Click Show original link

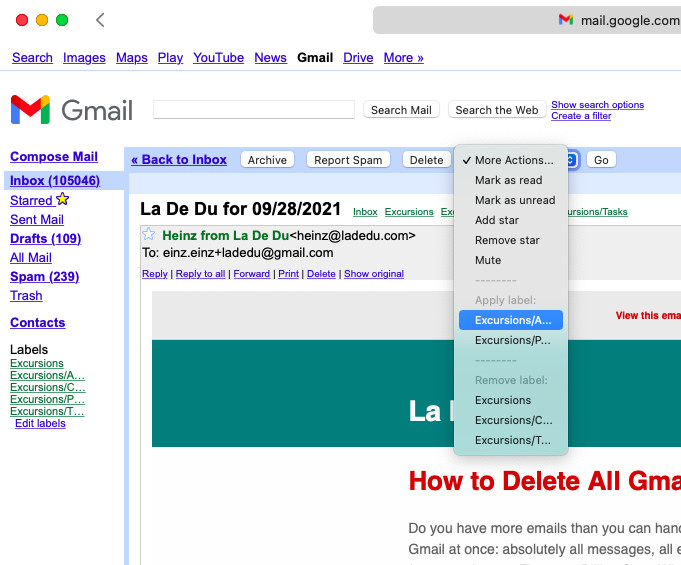(x=374, y=274)
